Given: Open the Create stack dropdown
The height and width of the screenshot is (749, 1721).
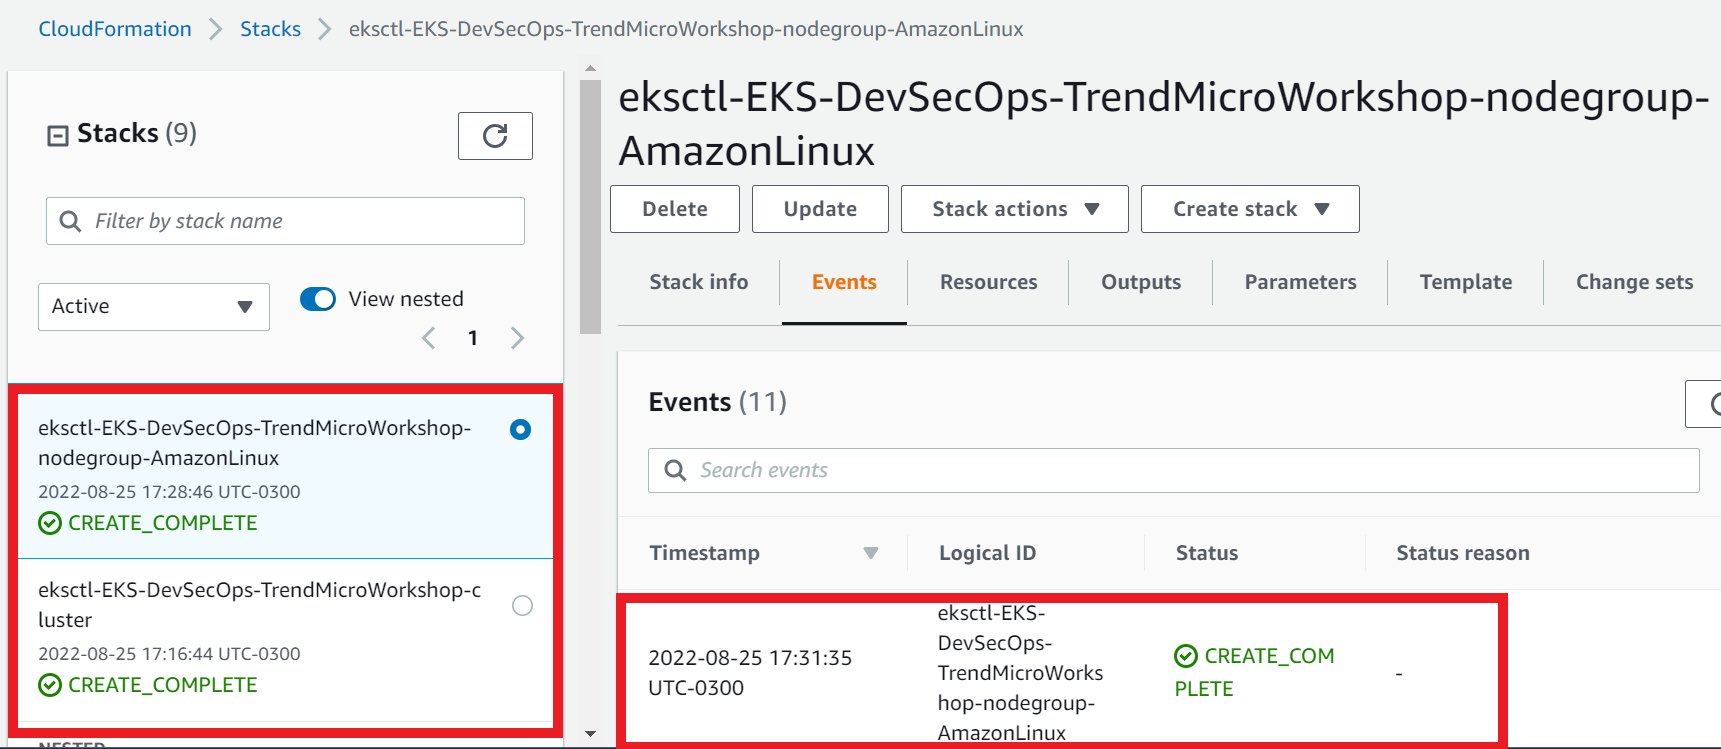Looking at the screenshot, I should click(1250, 209).
